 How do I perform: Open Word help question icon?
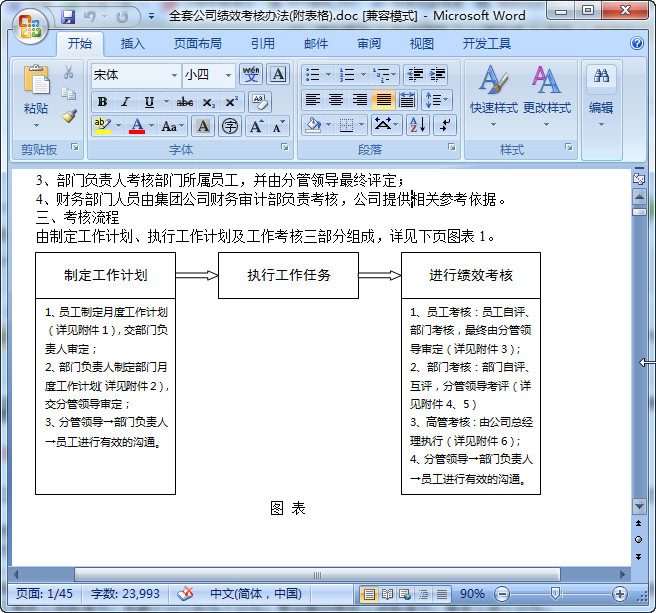636,43
